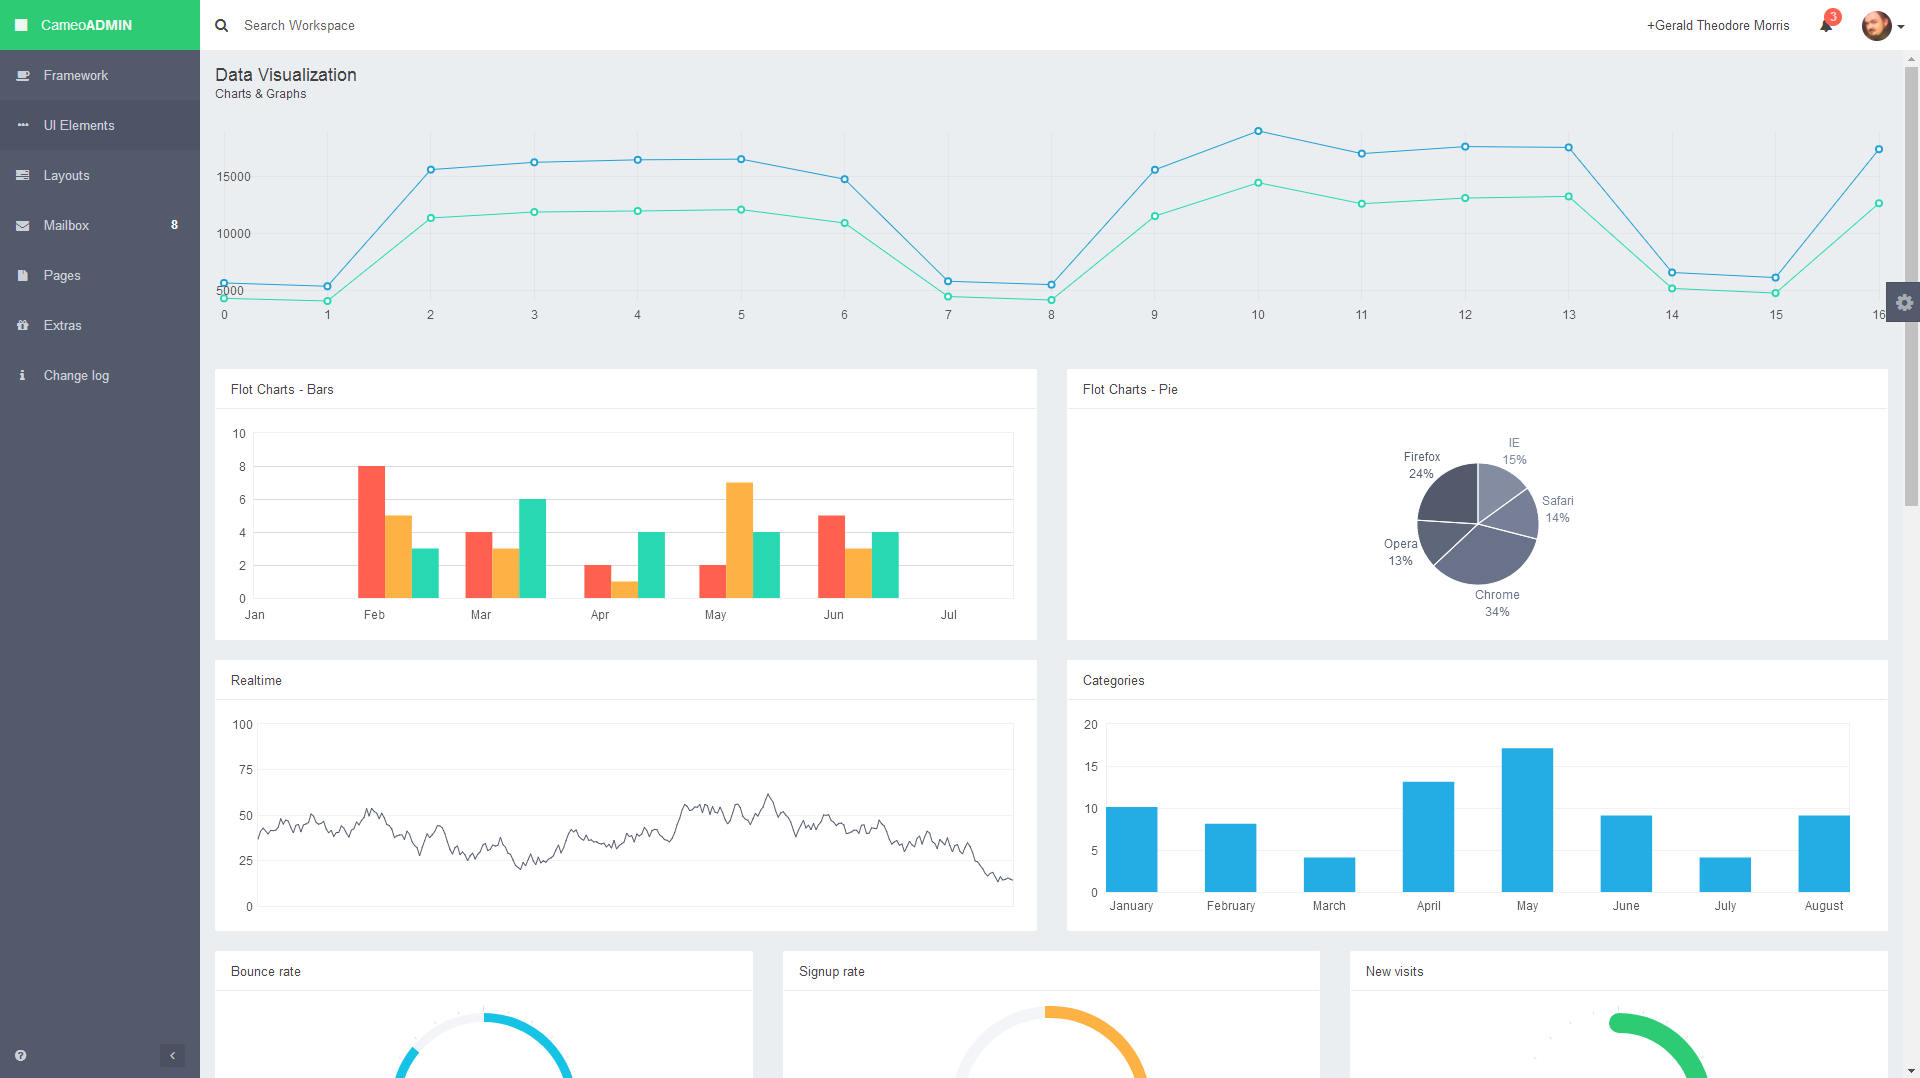The height and width of the screenshot is (1078, 1920).
Task: Open the Layouts menu item
Action: click(100, 175)
